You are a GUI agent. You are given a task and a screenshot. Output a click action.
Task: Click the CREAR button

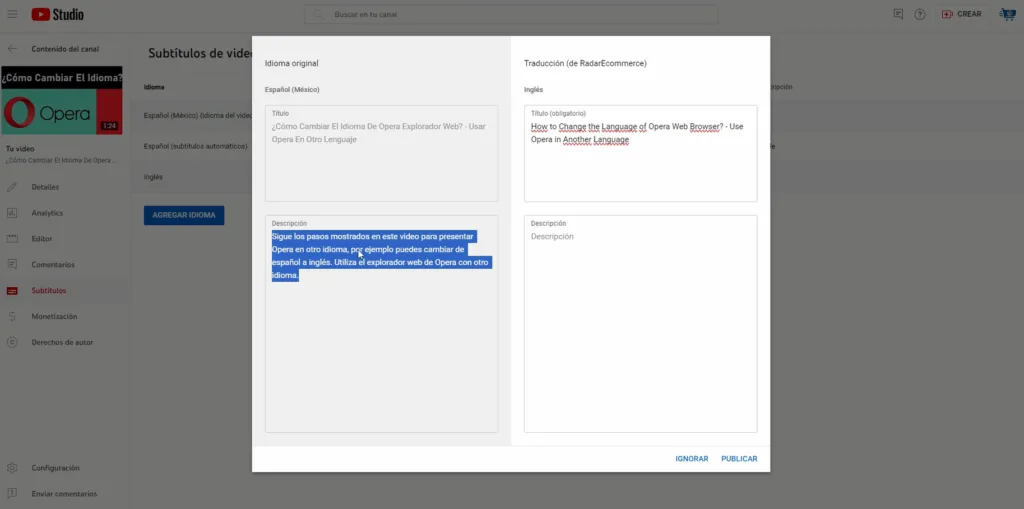(961, 14)
